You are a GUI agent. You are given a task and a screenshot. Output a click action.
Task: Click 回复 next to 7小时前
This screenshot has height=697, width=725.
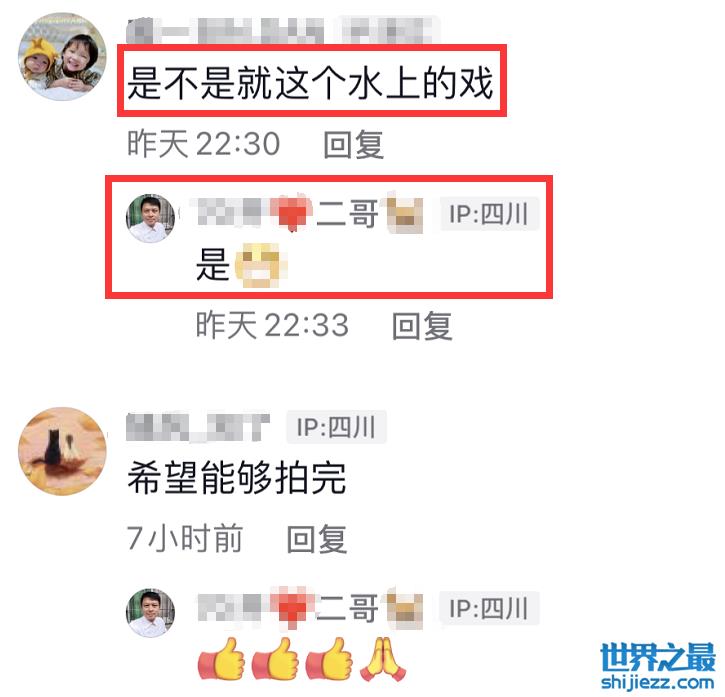pyautogui.click(x=317, y=539)
